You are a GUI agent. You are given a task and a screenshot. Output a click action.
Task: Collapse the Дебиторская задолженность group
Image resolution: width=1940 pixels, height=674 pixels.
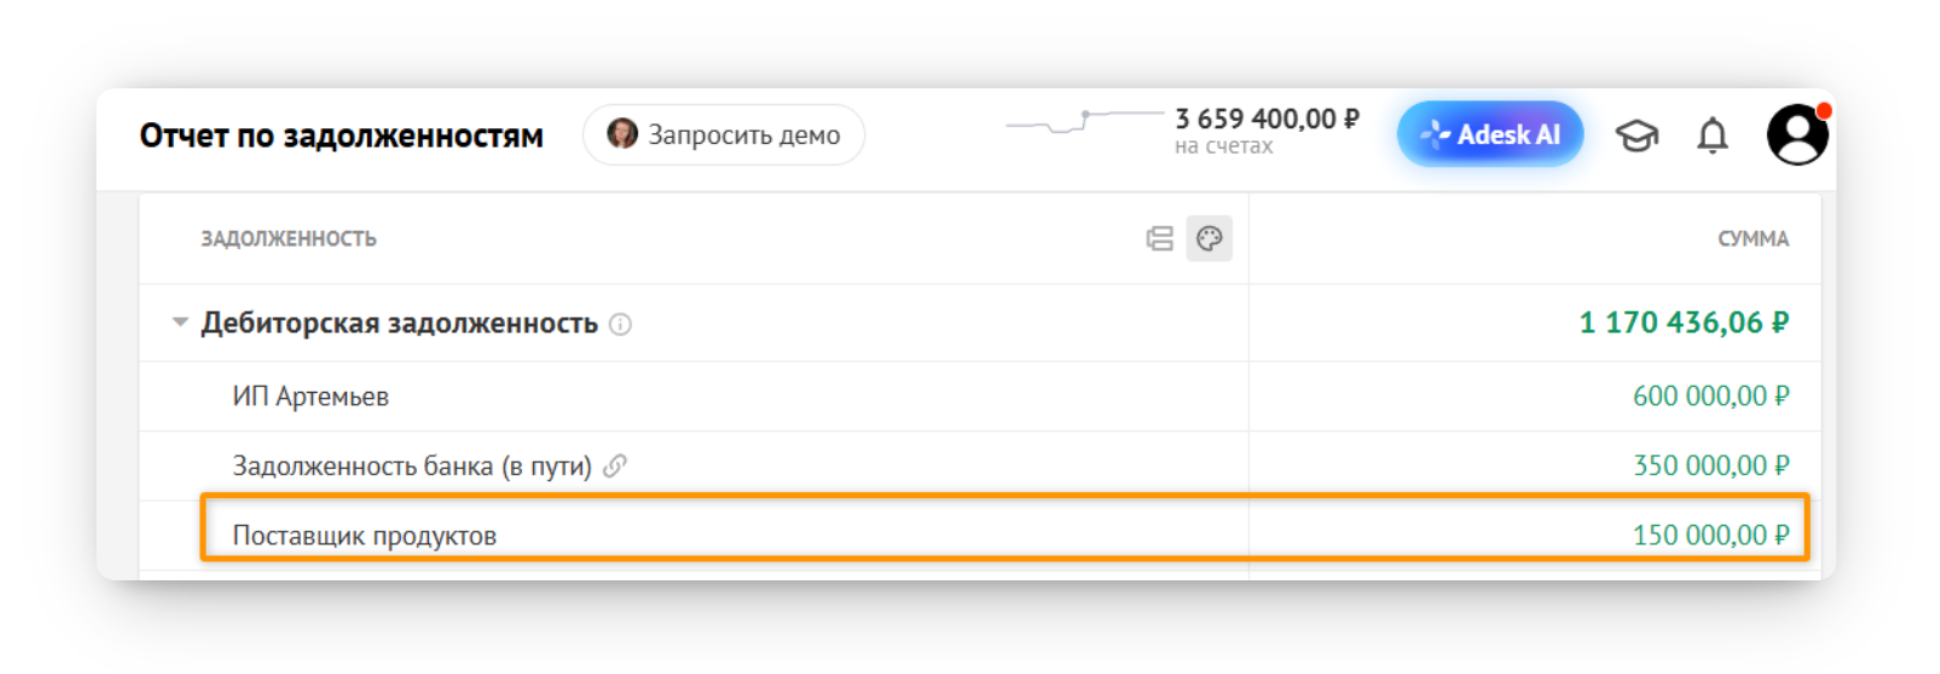180,322
